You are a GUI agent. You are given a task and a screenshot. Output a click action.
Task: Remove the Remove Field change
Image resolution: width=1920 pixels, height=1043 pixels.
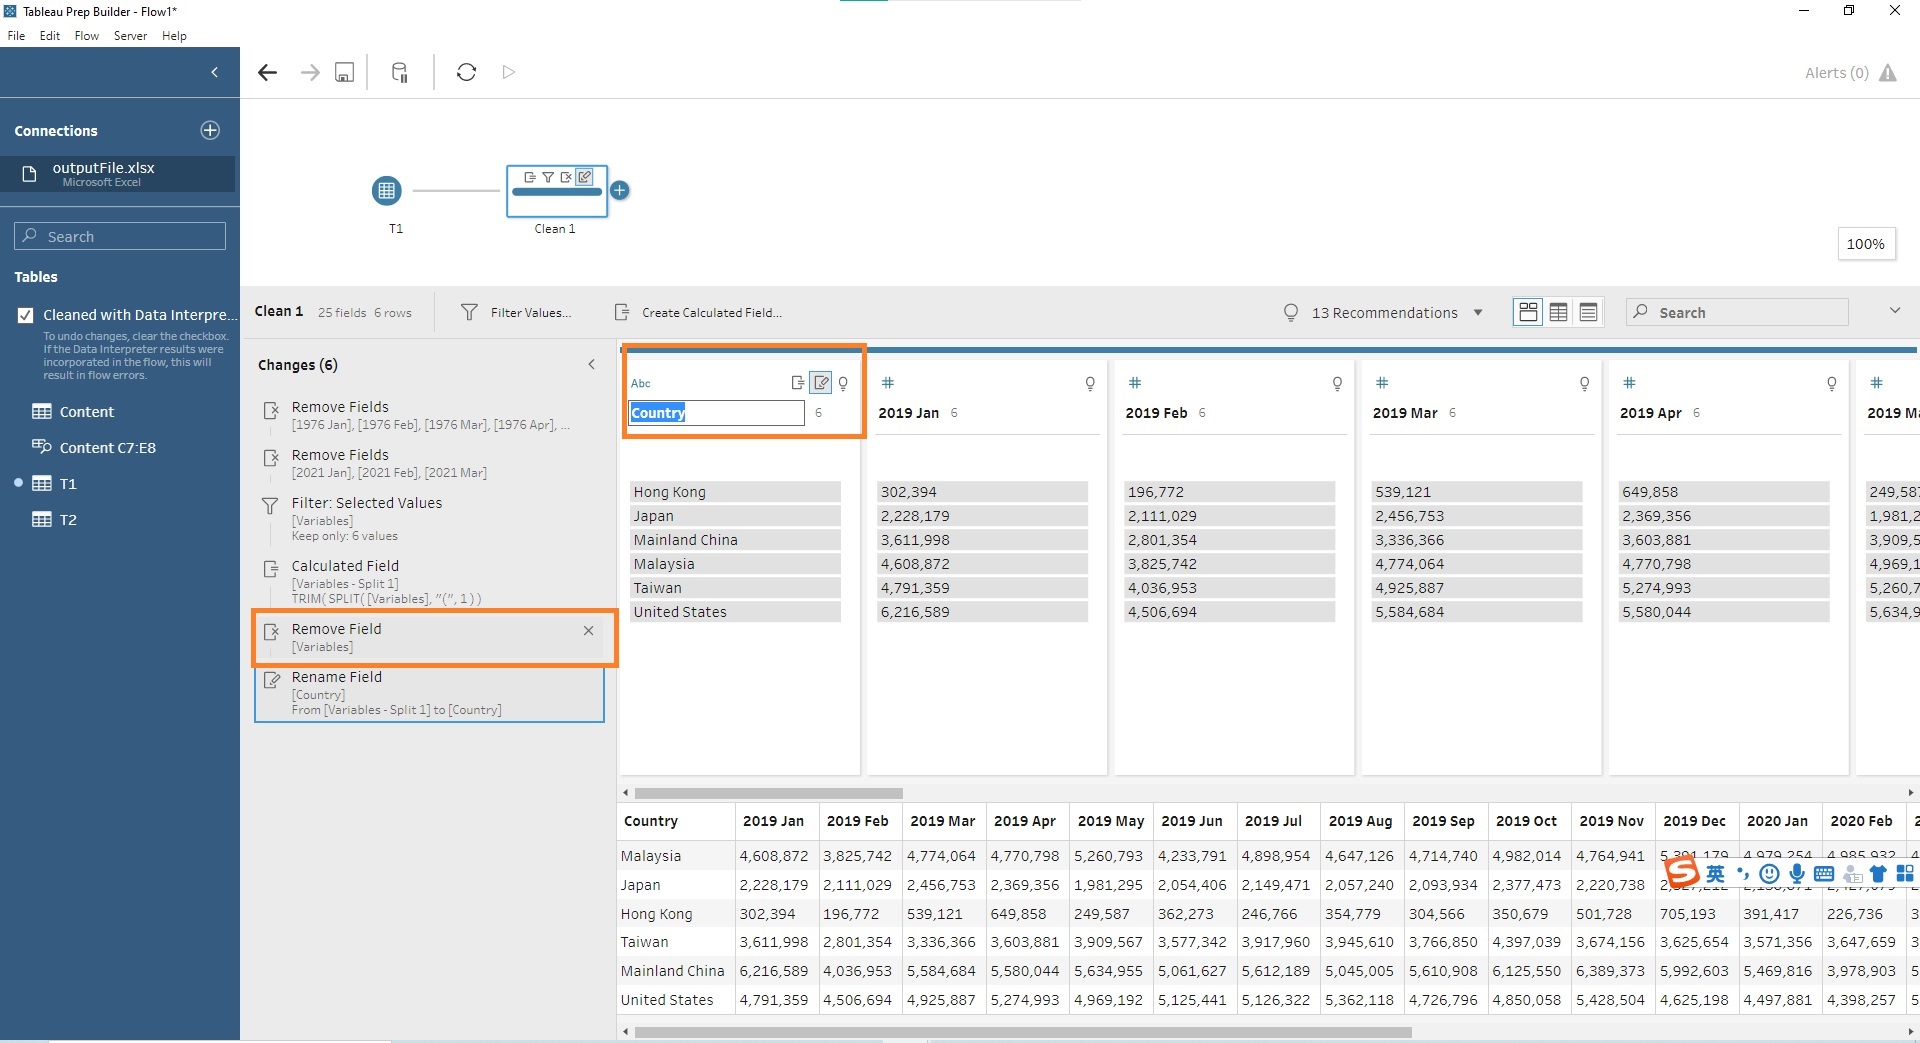[588, 630]
